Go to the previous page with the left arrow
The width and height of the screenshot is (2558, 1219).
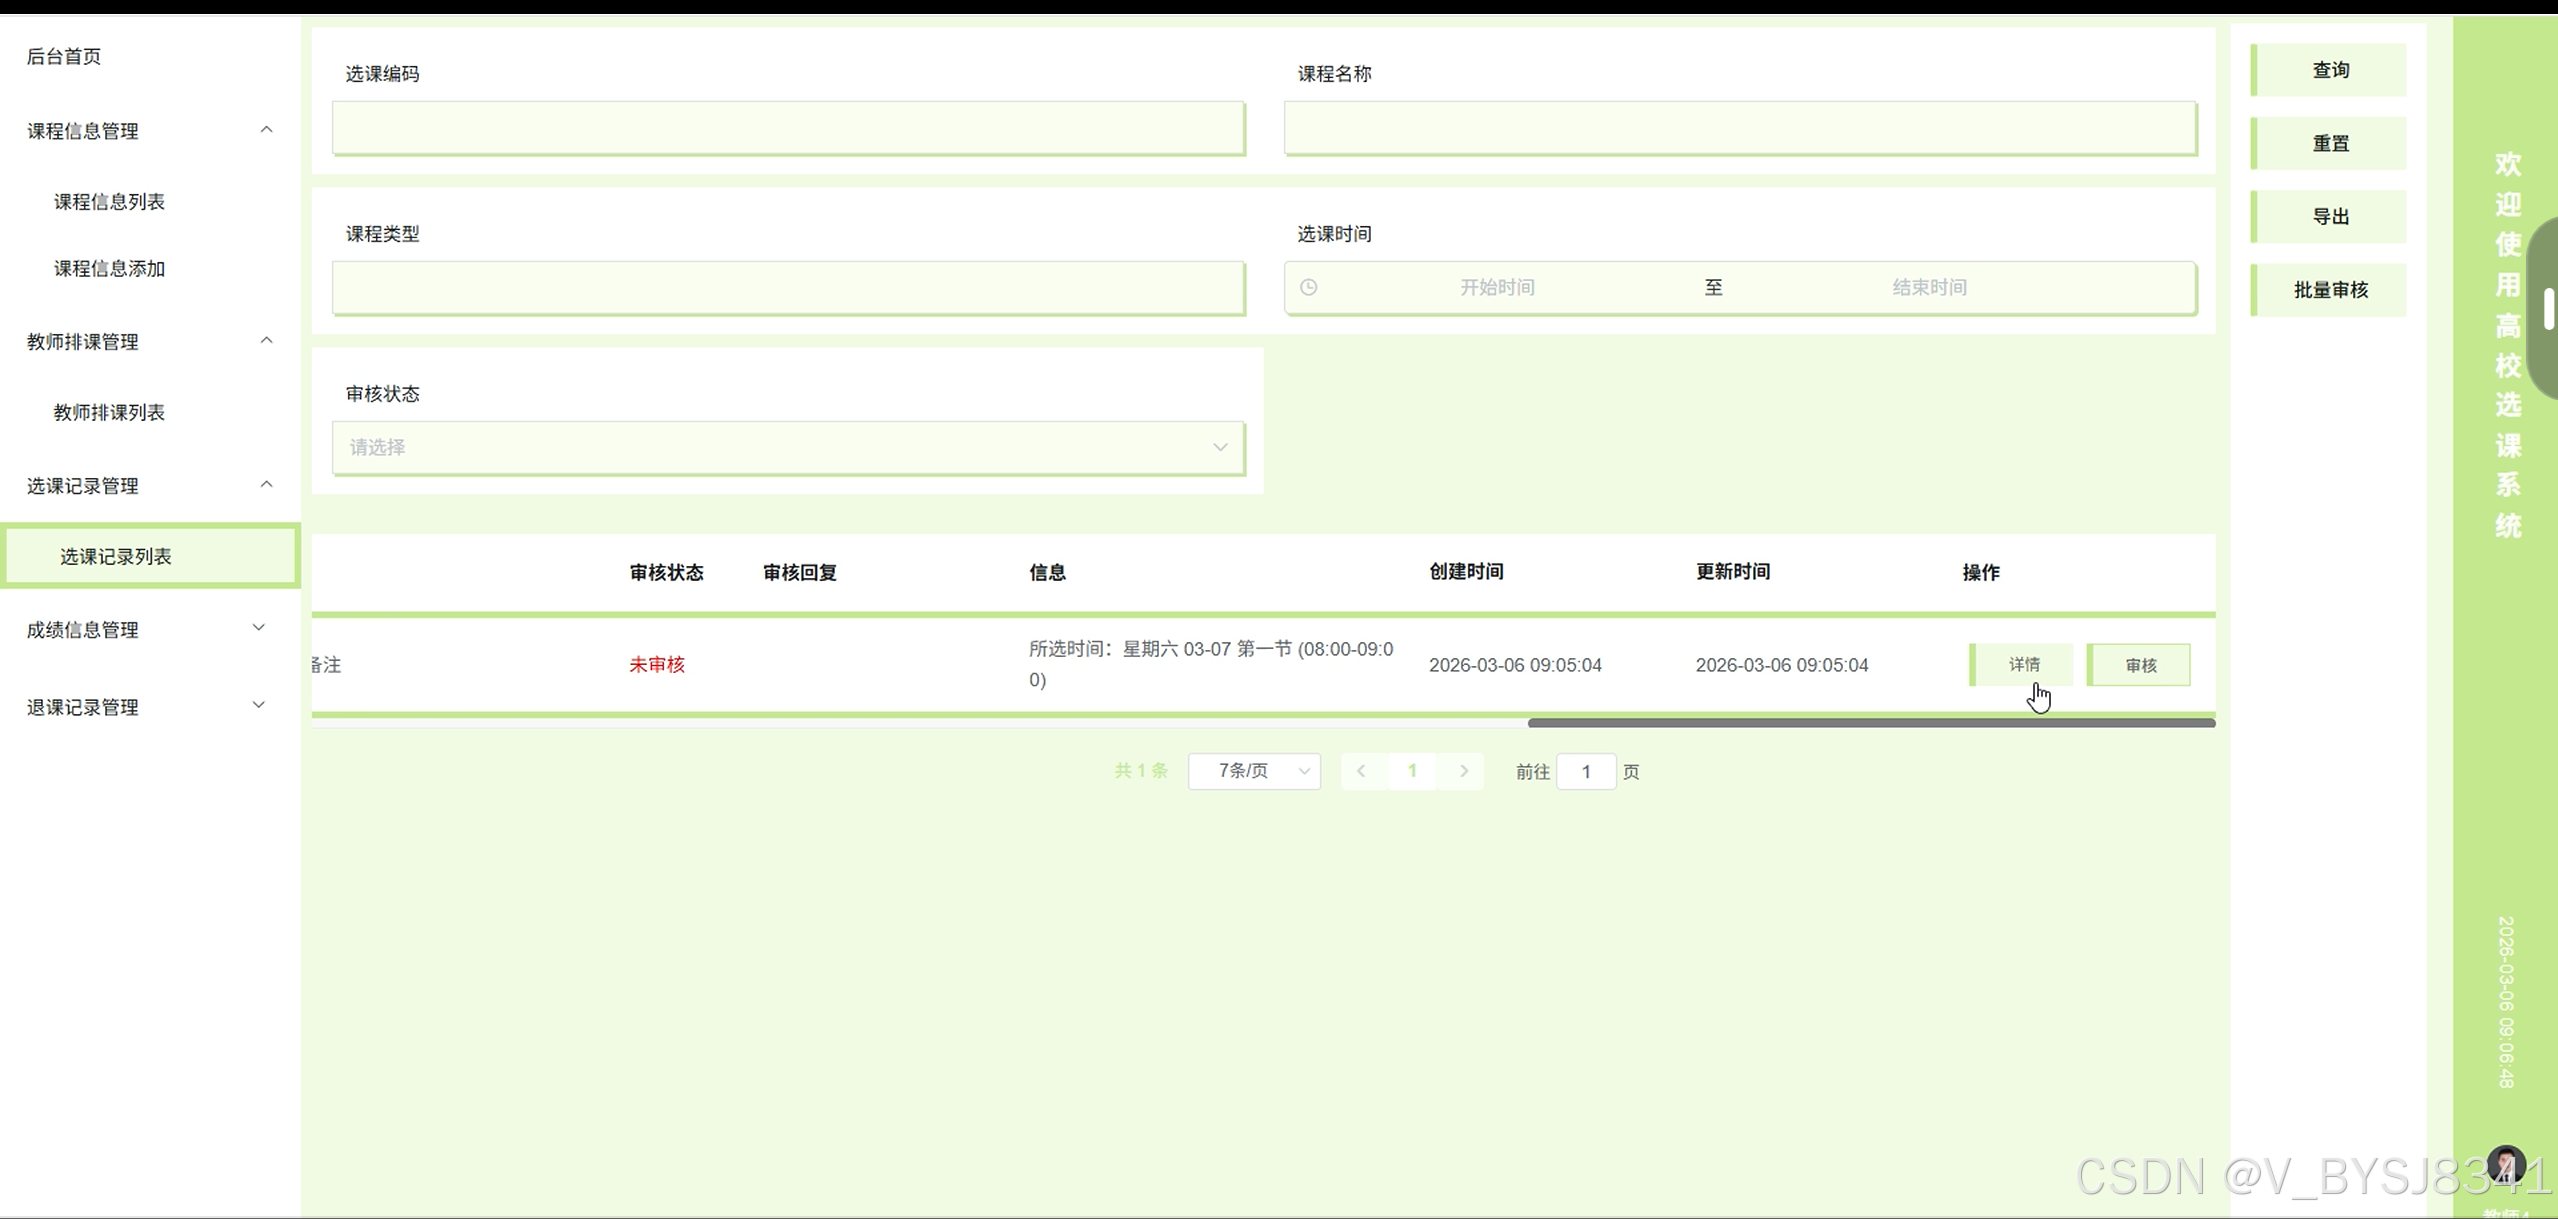1361,771
